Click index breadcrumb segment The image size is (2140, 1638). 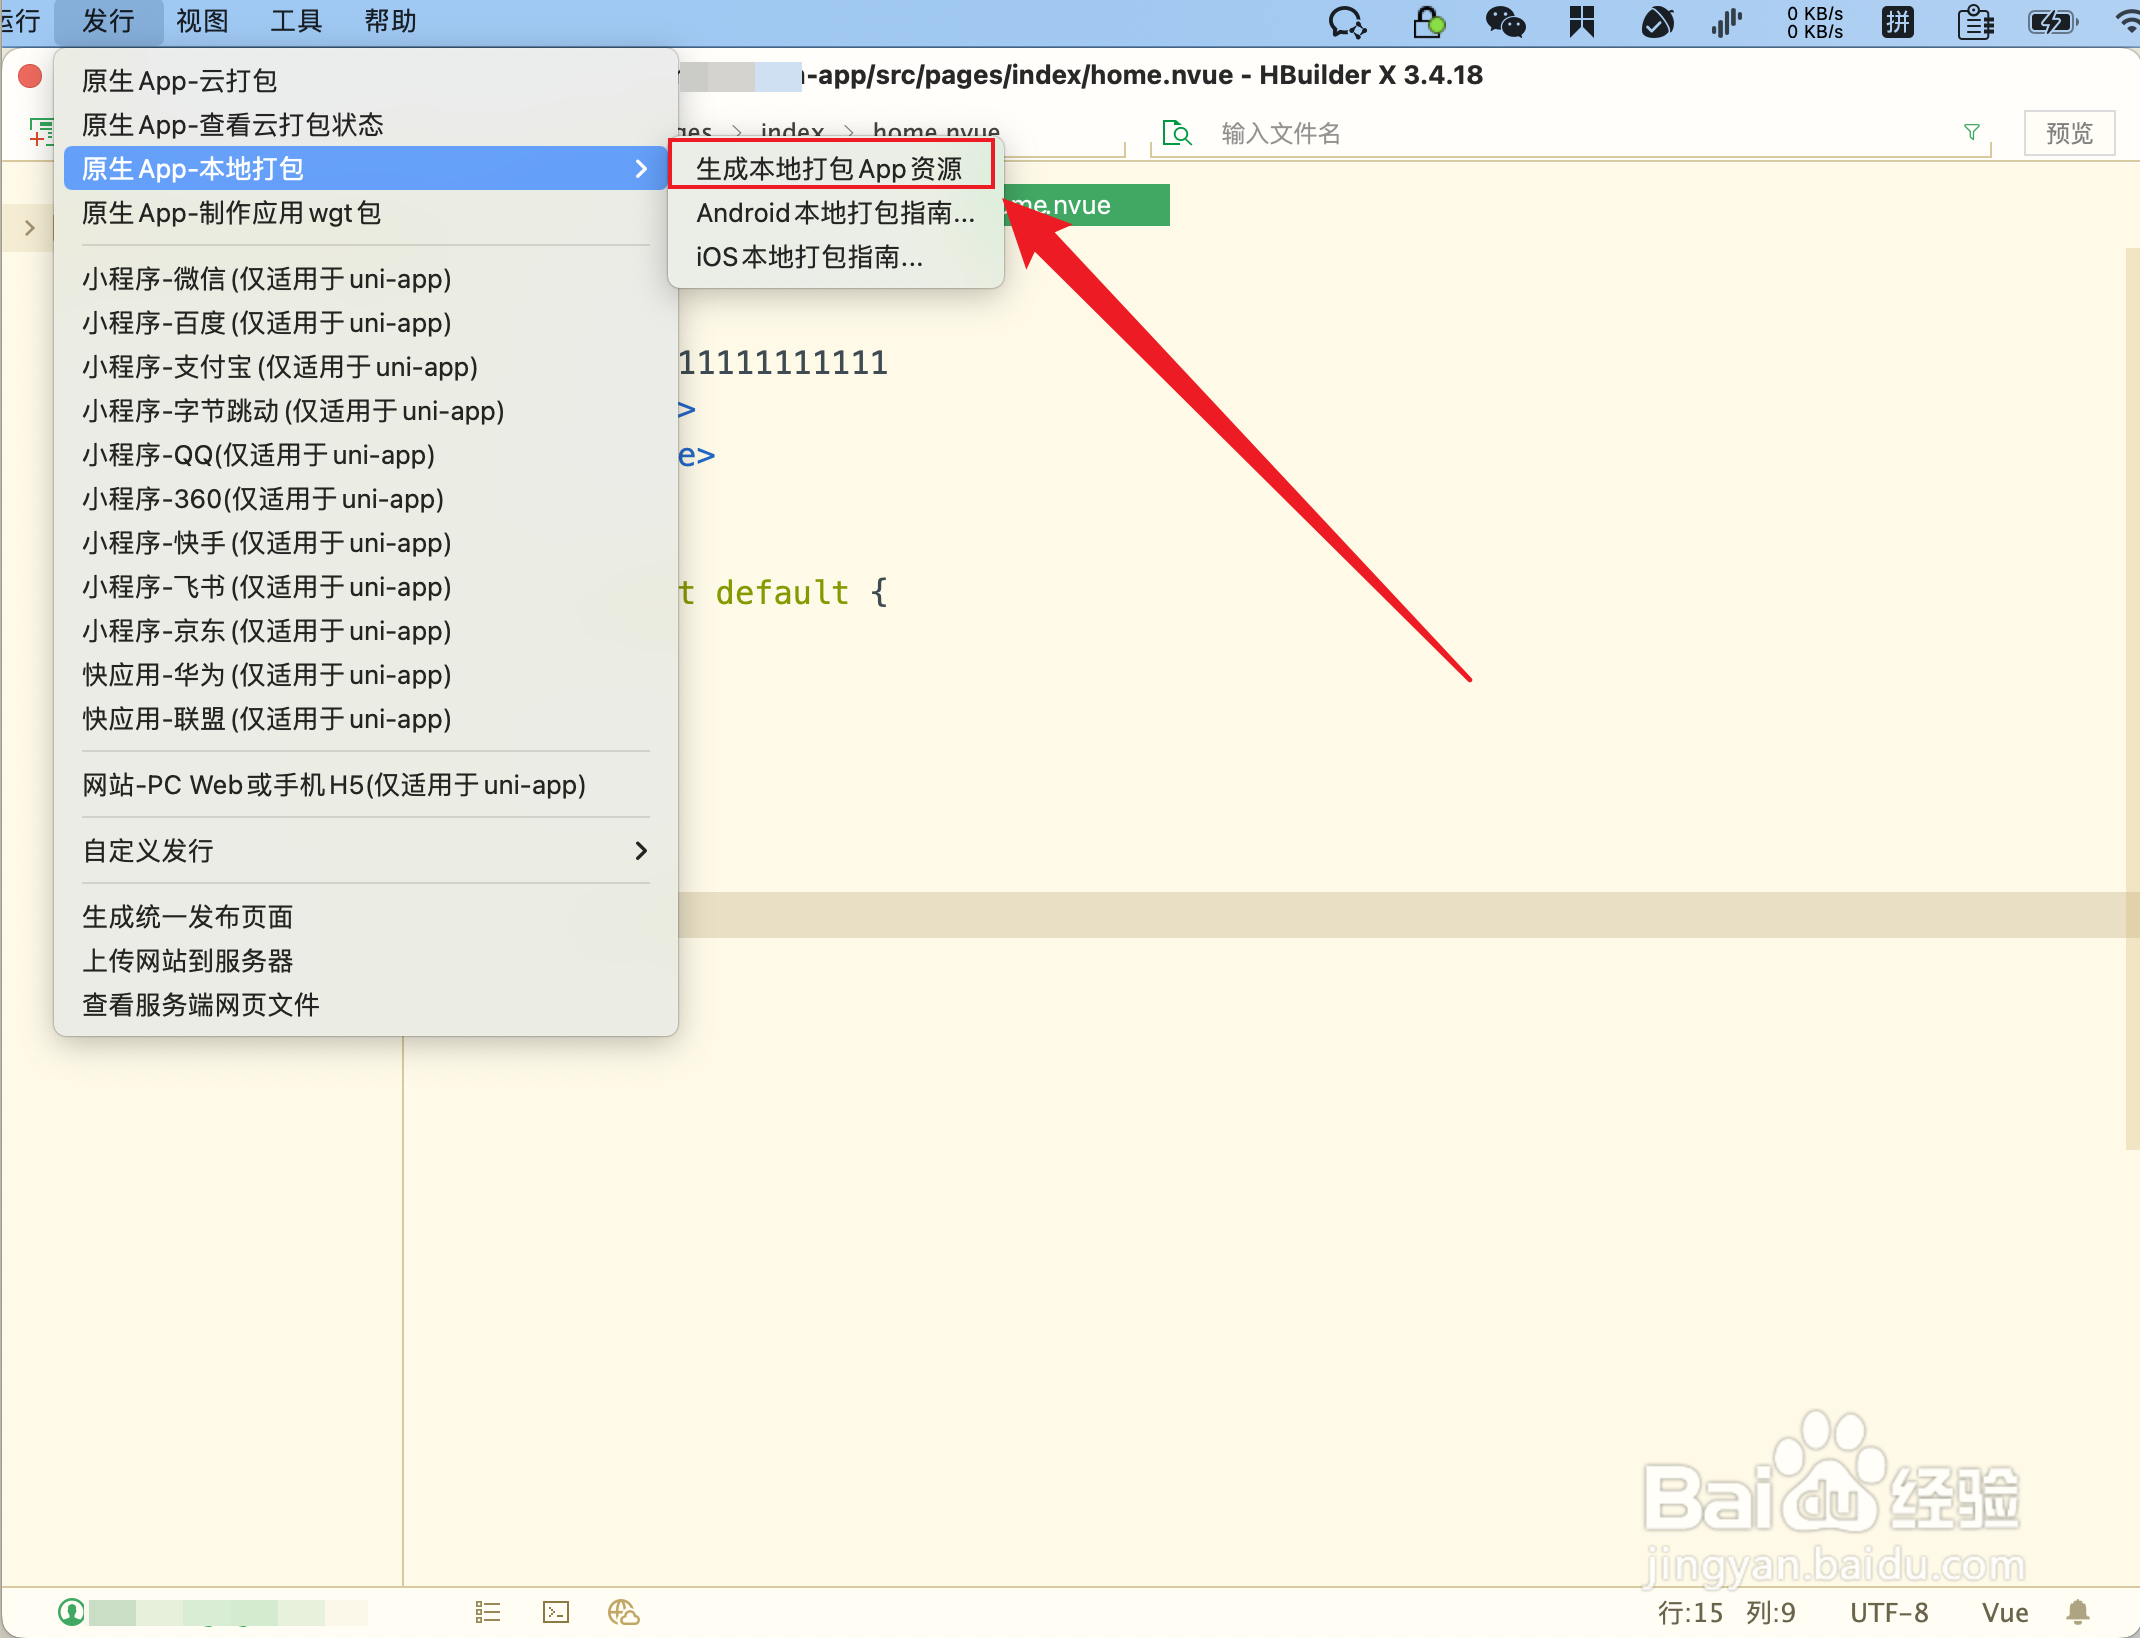(x=792, y=131)
